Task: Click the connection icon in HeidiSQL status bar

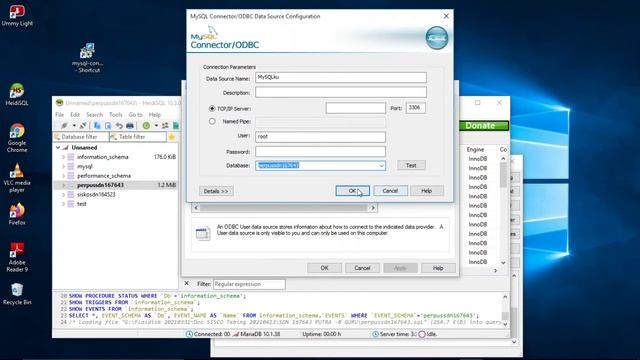Action: [x=189, y=334]
